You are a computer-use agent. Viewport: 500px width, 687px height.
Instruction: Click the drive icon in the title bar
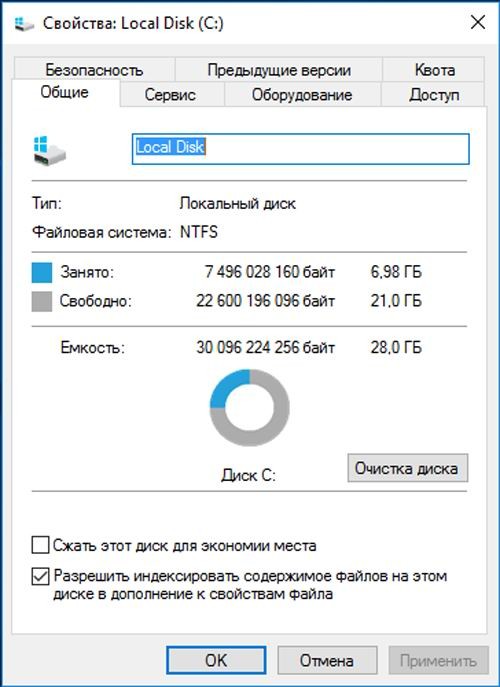pos(24,24)
